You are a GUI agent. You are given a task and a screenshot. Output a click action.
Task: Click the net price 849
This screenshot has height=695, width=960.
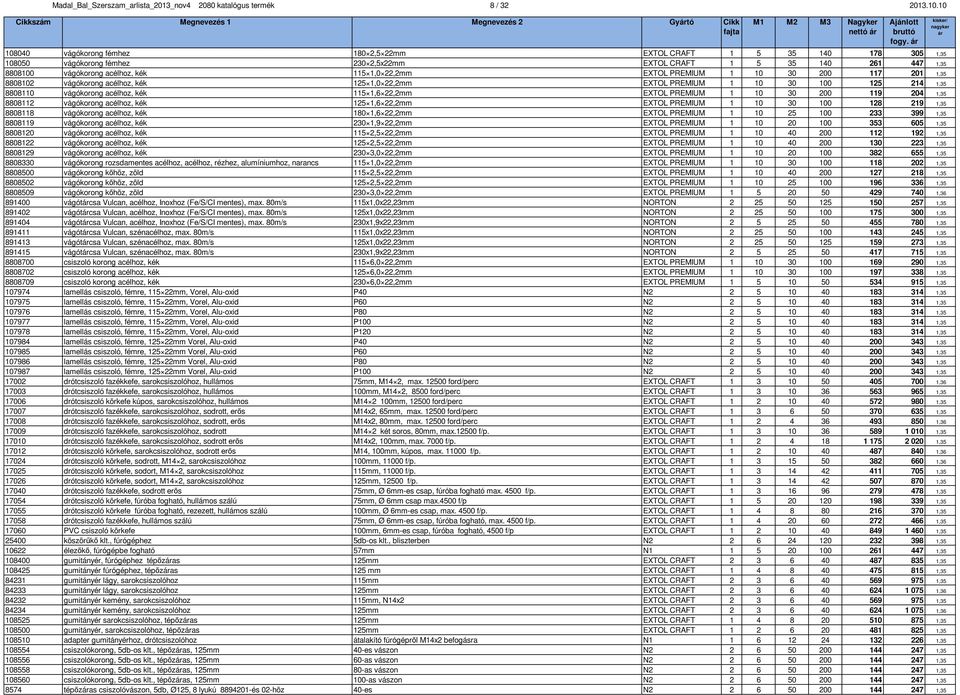pos(876,531)
